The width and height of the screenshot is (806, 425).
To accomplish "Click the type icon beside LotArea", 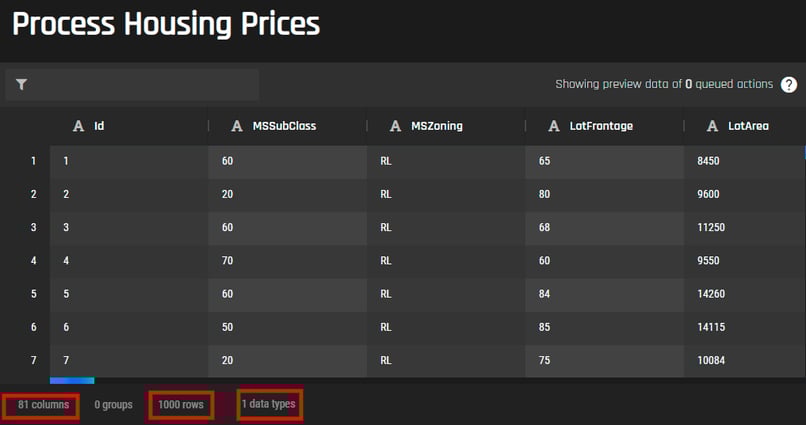I will [x=712, y=126].
